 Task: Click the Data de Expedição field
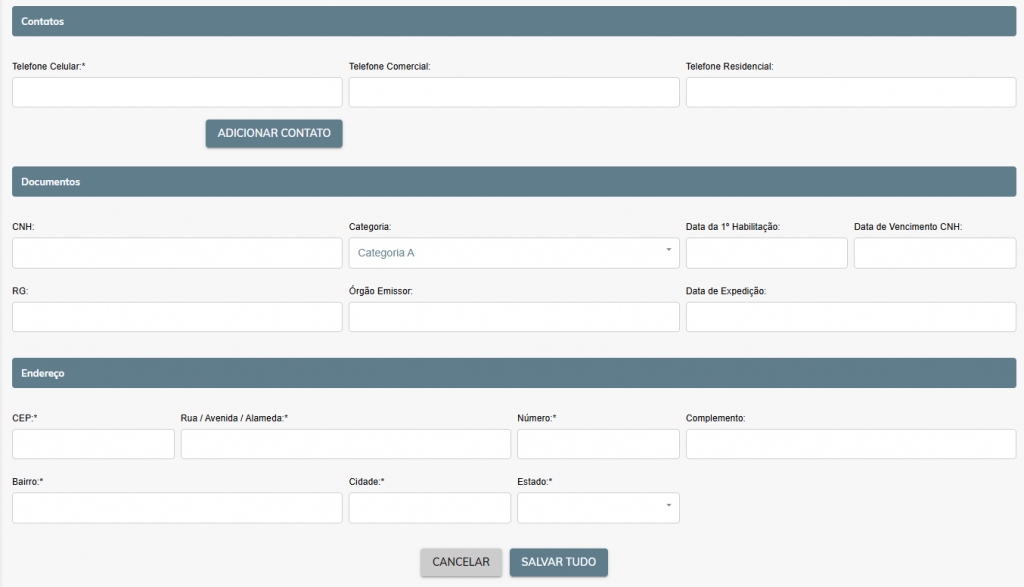coord(851,317)
